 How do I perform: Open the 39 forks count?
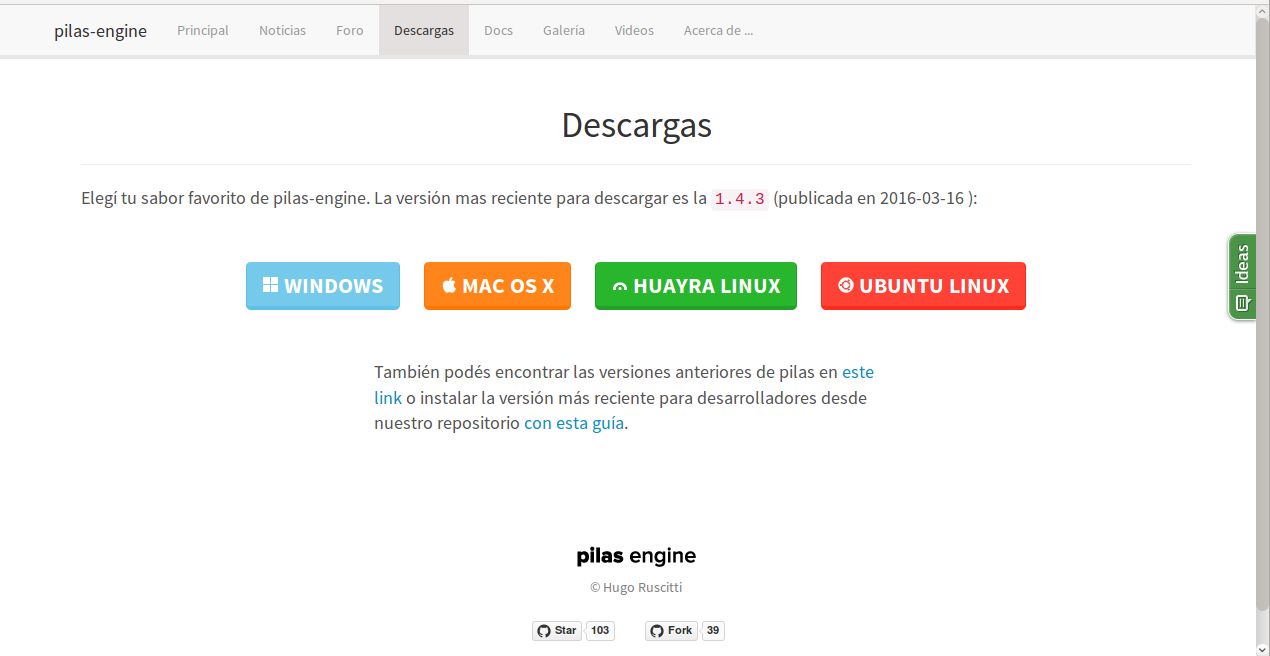713,630
